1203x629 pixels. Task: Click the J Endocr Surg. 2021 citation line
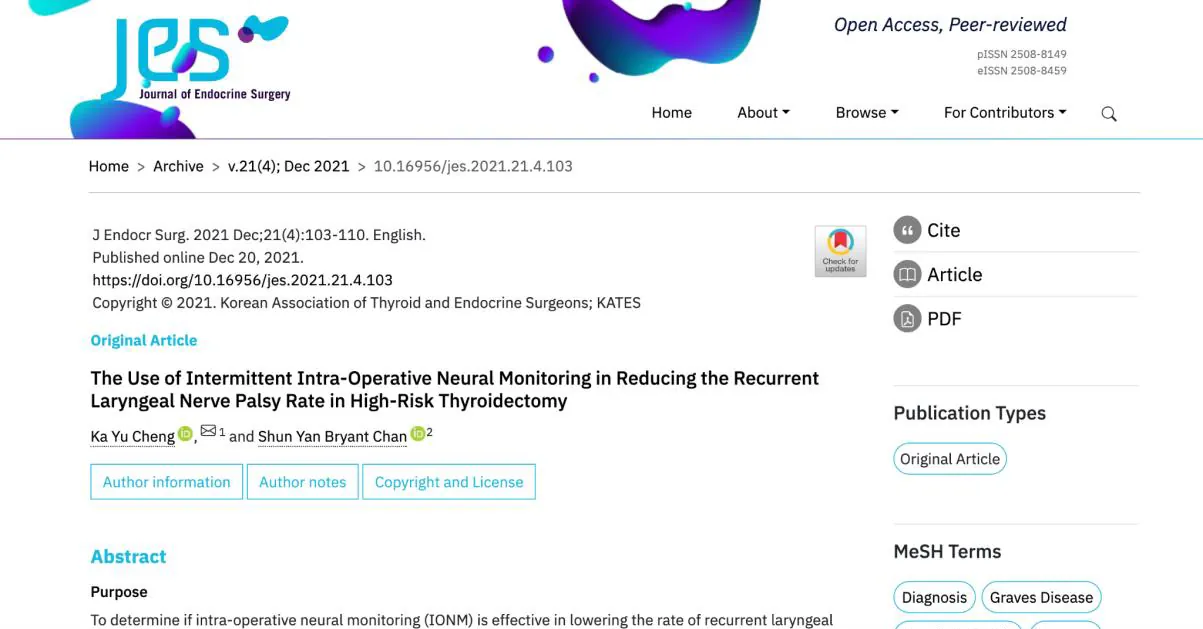click(259, 235)
